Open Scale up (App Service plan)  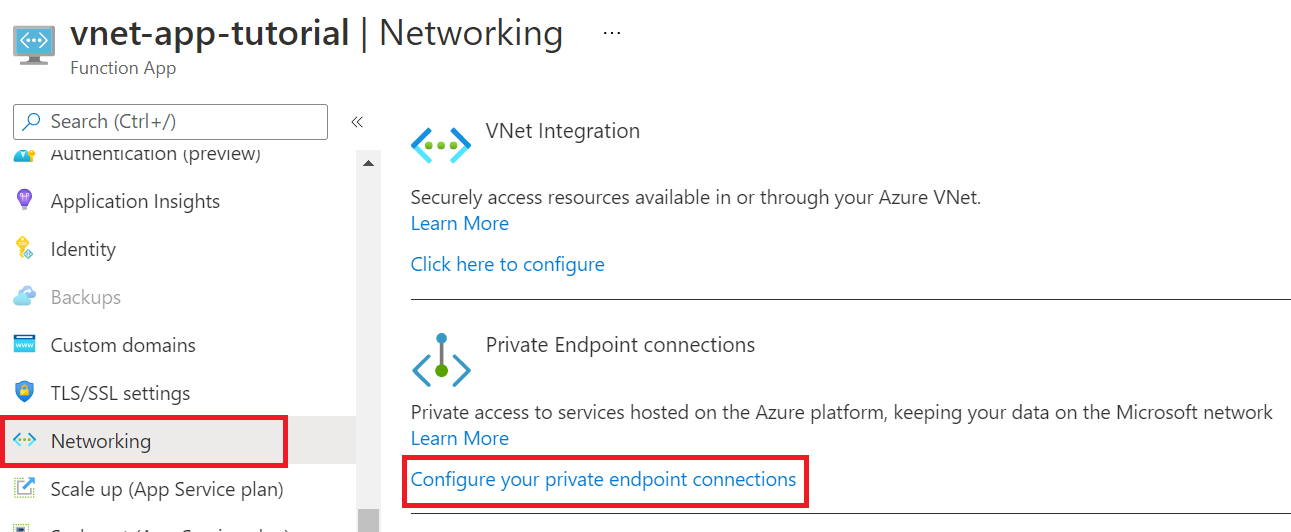[167, 489]
